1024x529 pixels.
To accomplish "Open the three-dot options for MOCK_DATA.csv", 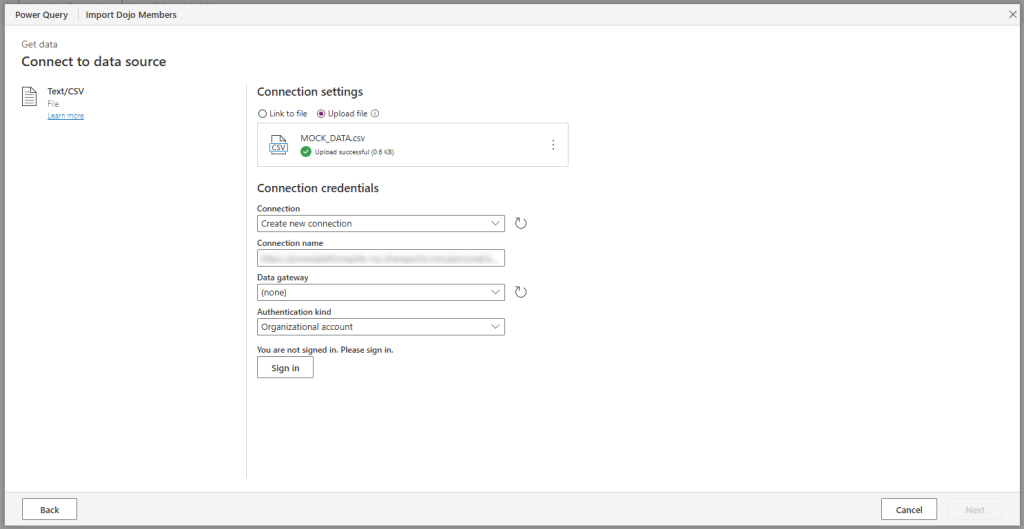I will point(553,145).
